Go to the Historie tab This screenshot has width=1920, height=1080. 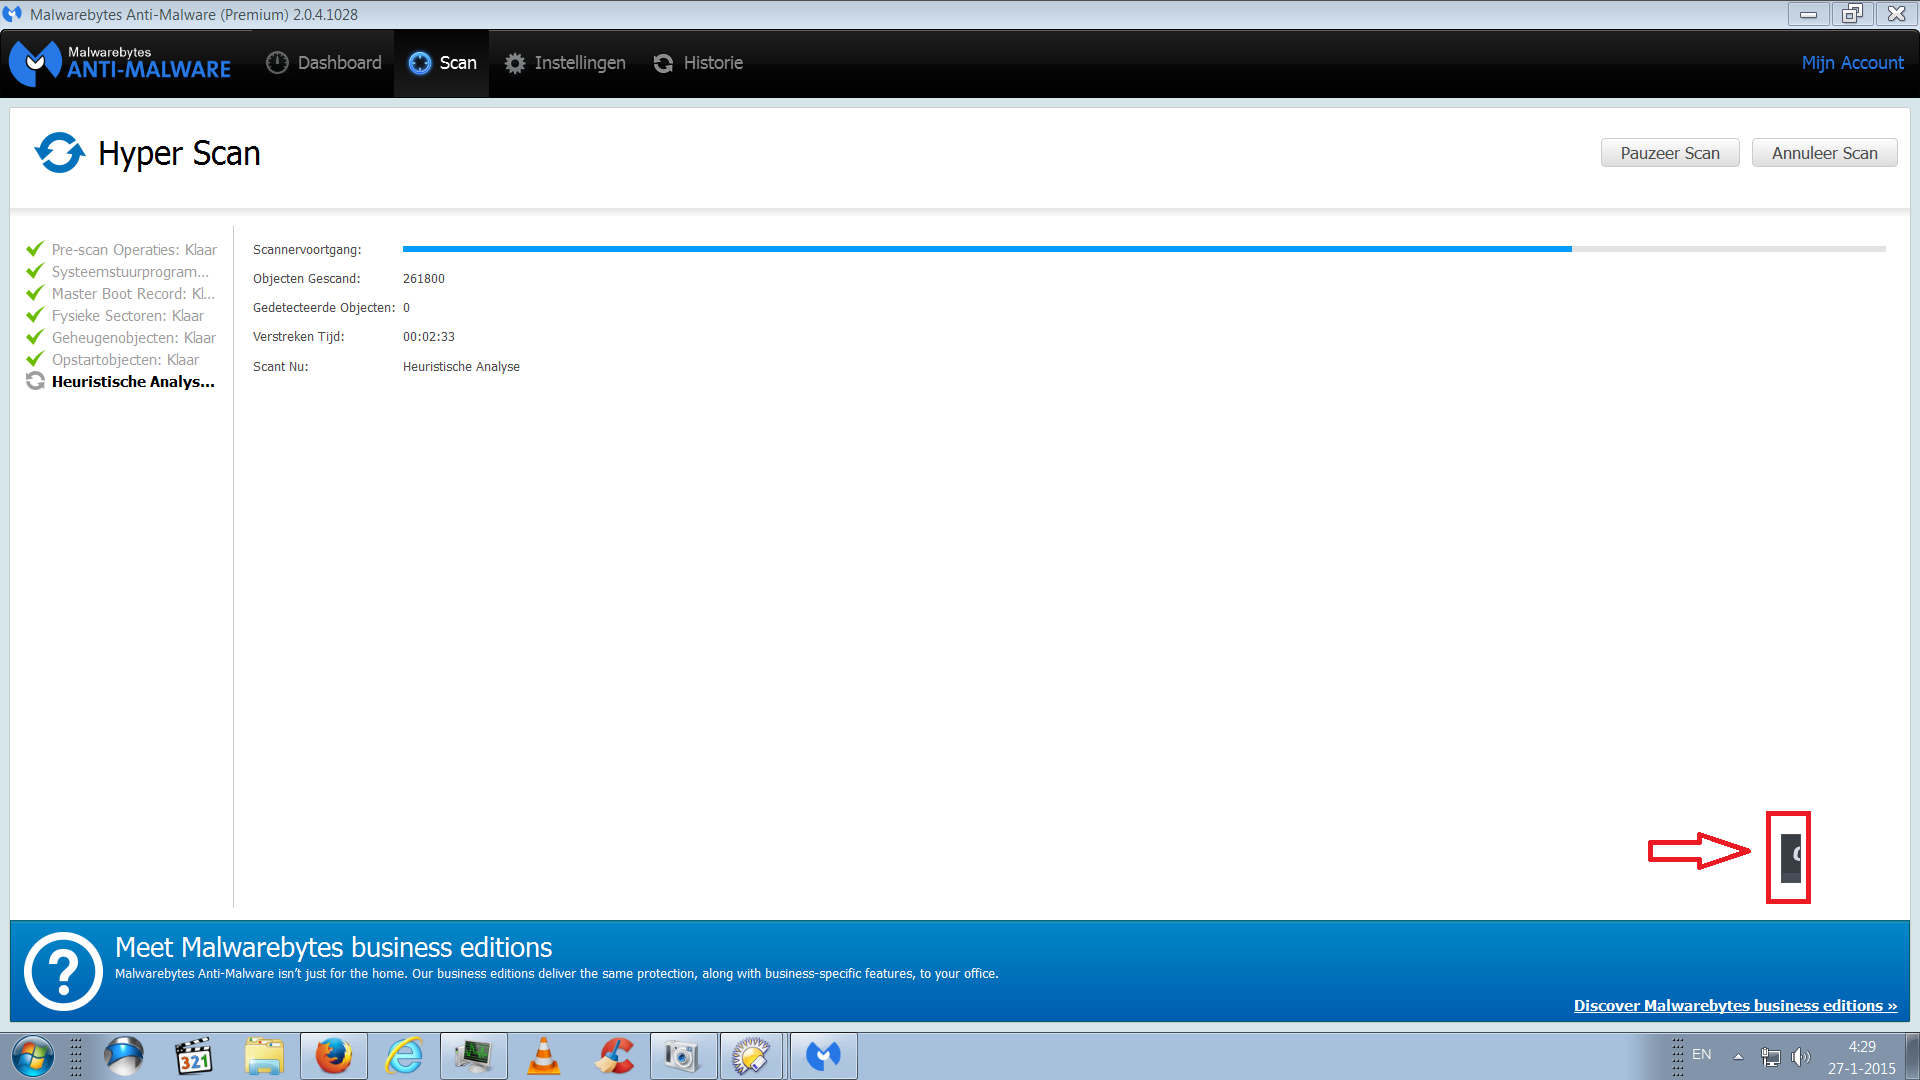point(698,63)
